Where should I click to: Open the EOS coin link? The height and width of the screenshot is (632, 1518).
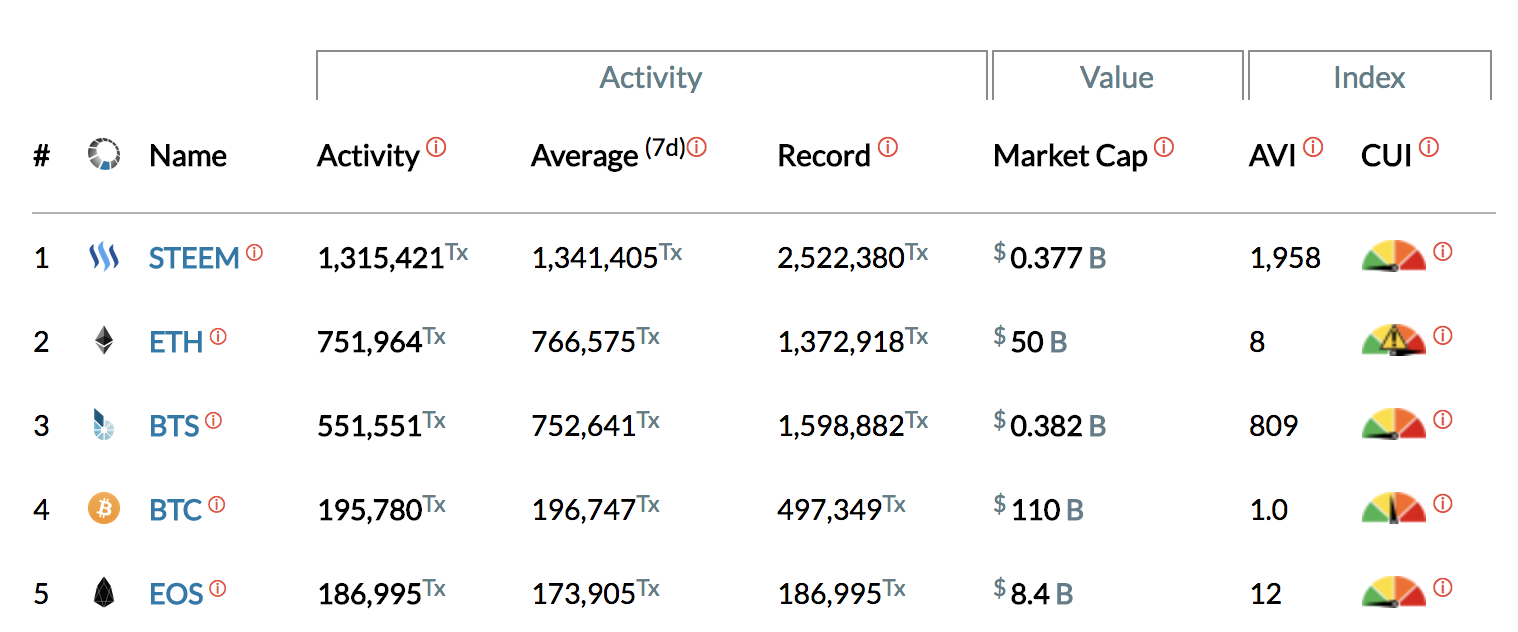[x=176, y=595]
